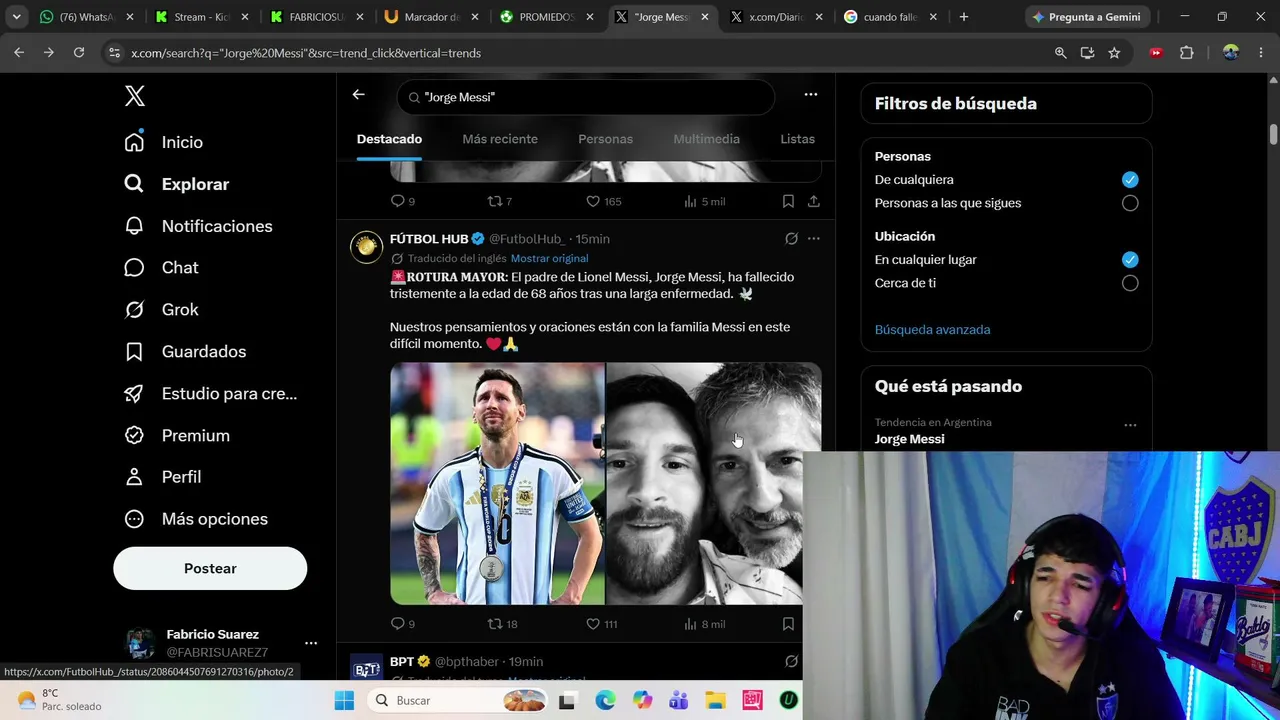
Task: Launch Grok from the sidebar
Action: click(x=161, y=310)
